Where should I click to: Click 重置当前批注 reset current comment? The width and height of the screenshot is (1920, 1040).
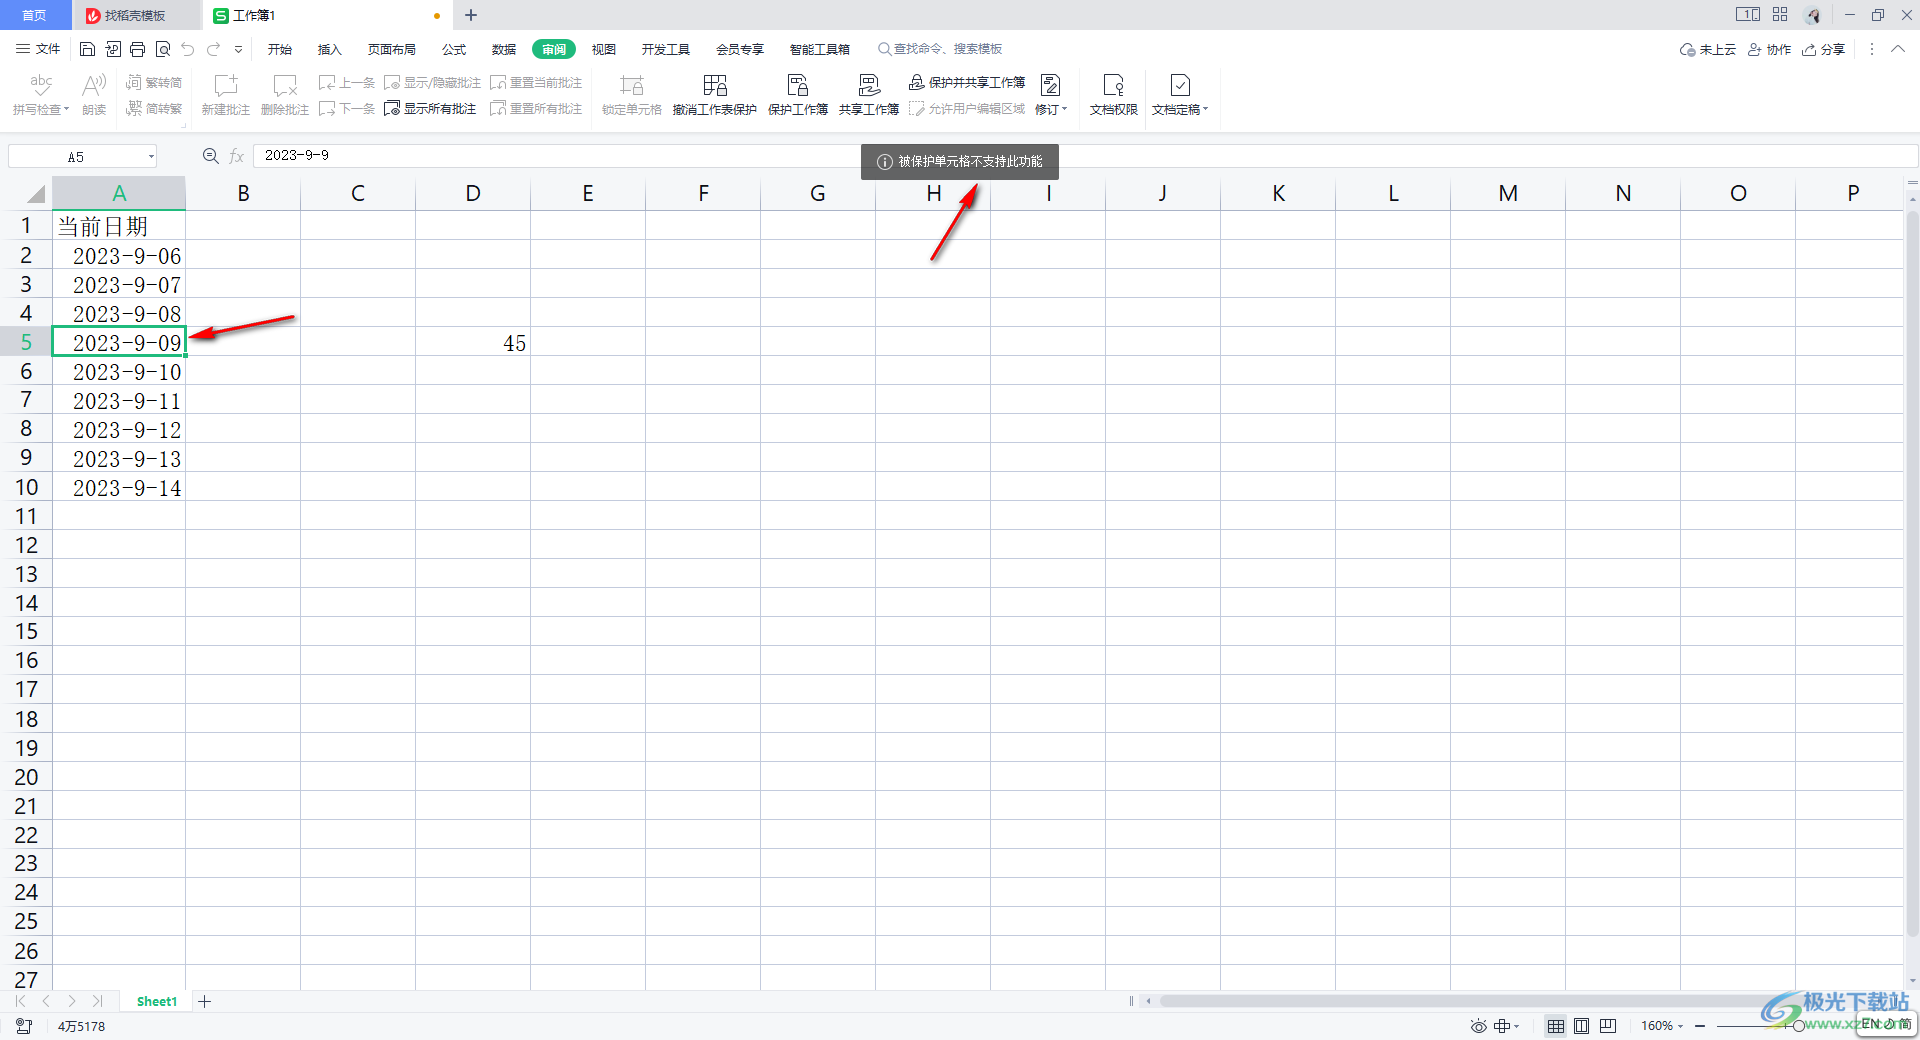point(536,82)
